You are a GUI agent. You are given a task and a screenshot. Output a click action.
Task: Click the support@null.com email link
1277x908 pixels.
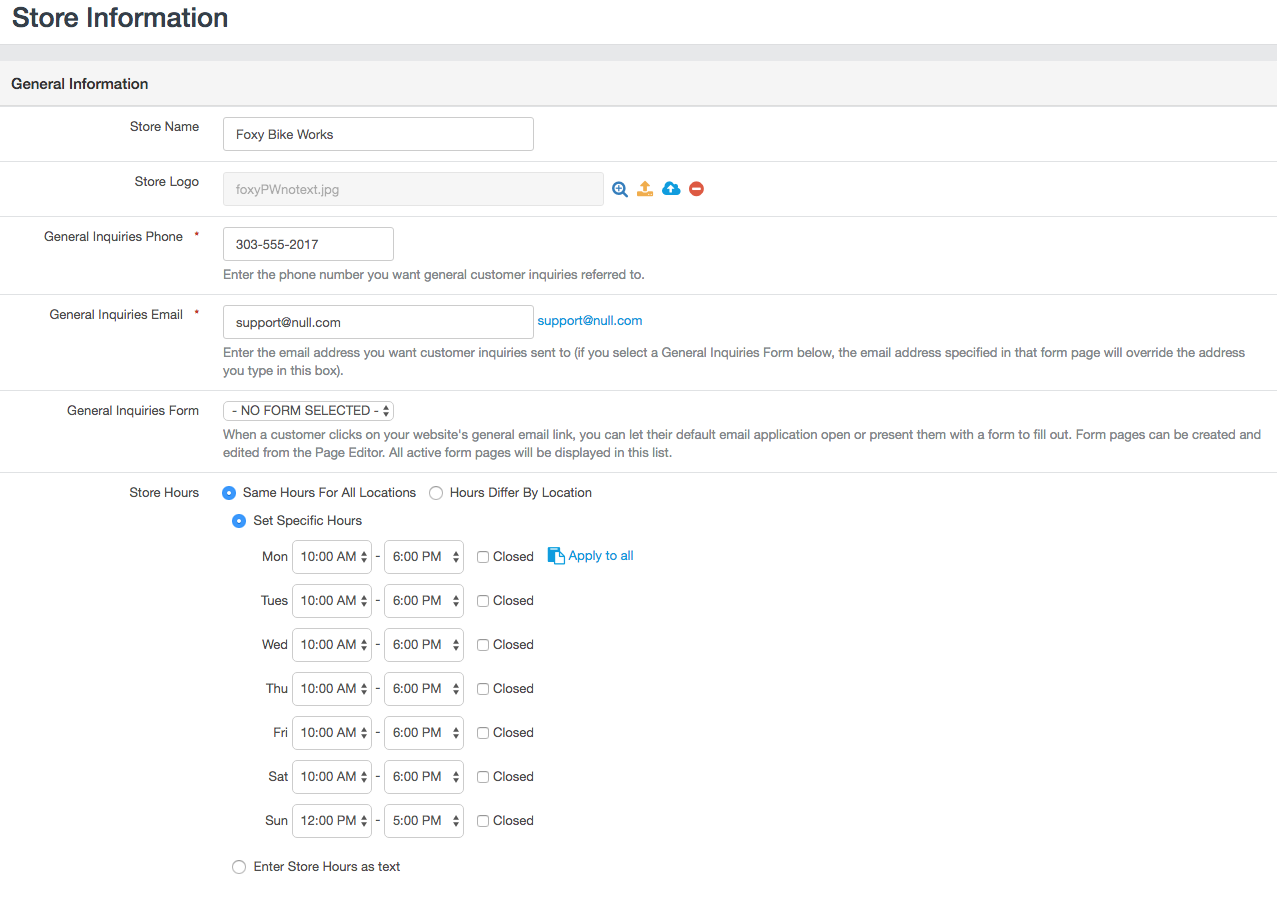tap(590, 321)
